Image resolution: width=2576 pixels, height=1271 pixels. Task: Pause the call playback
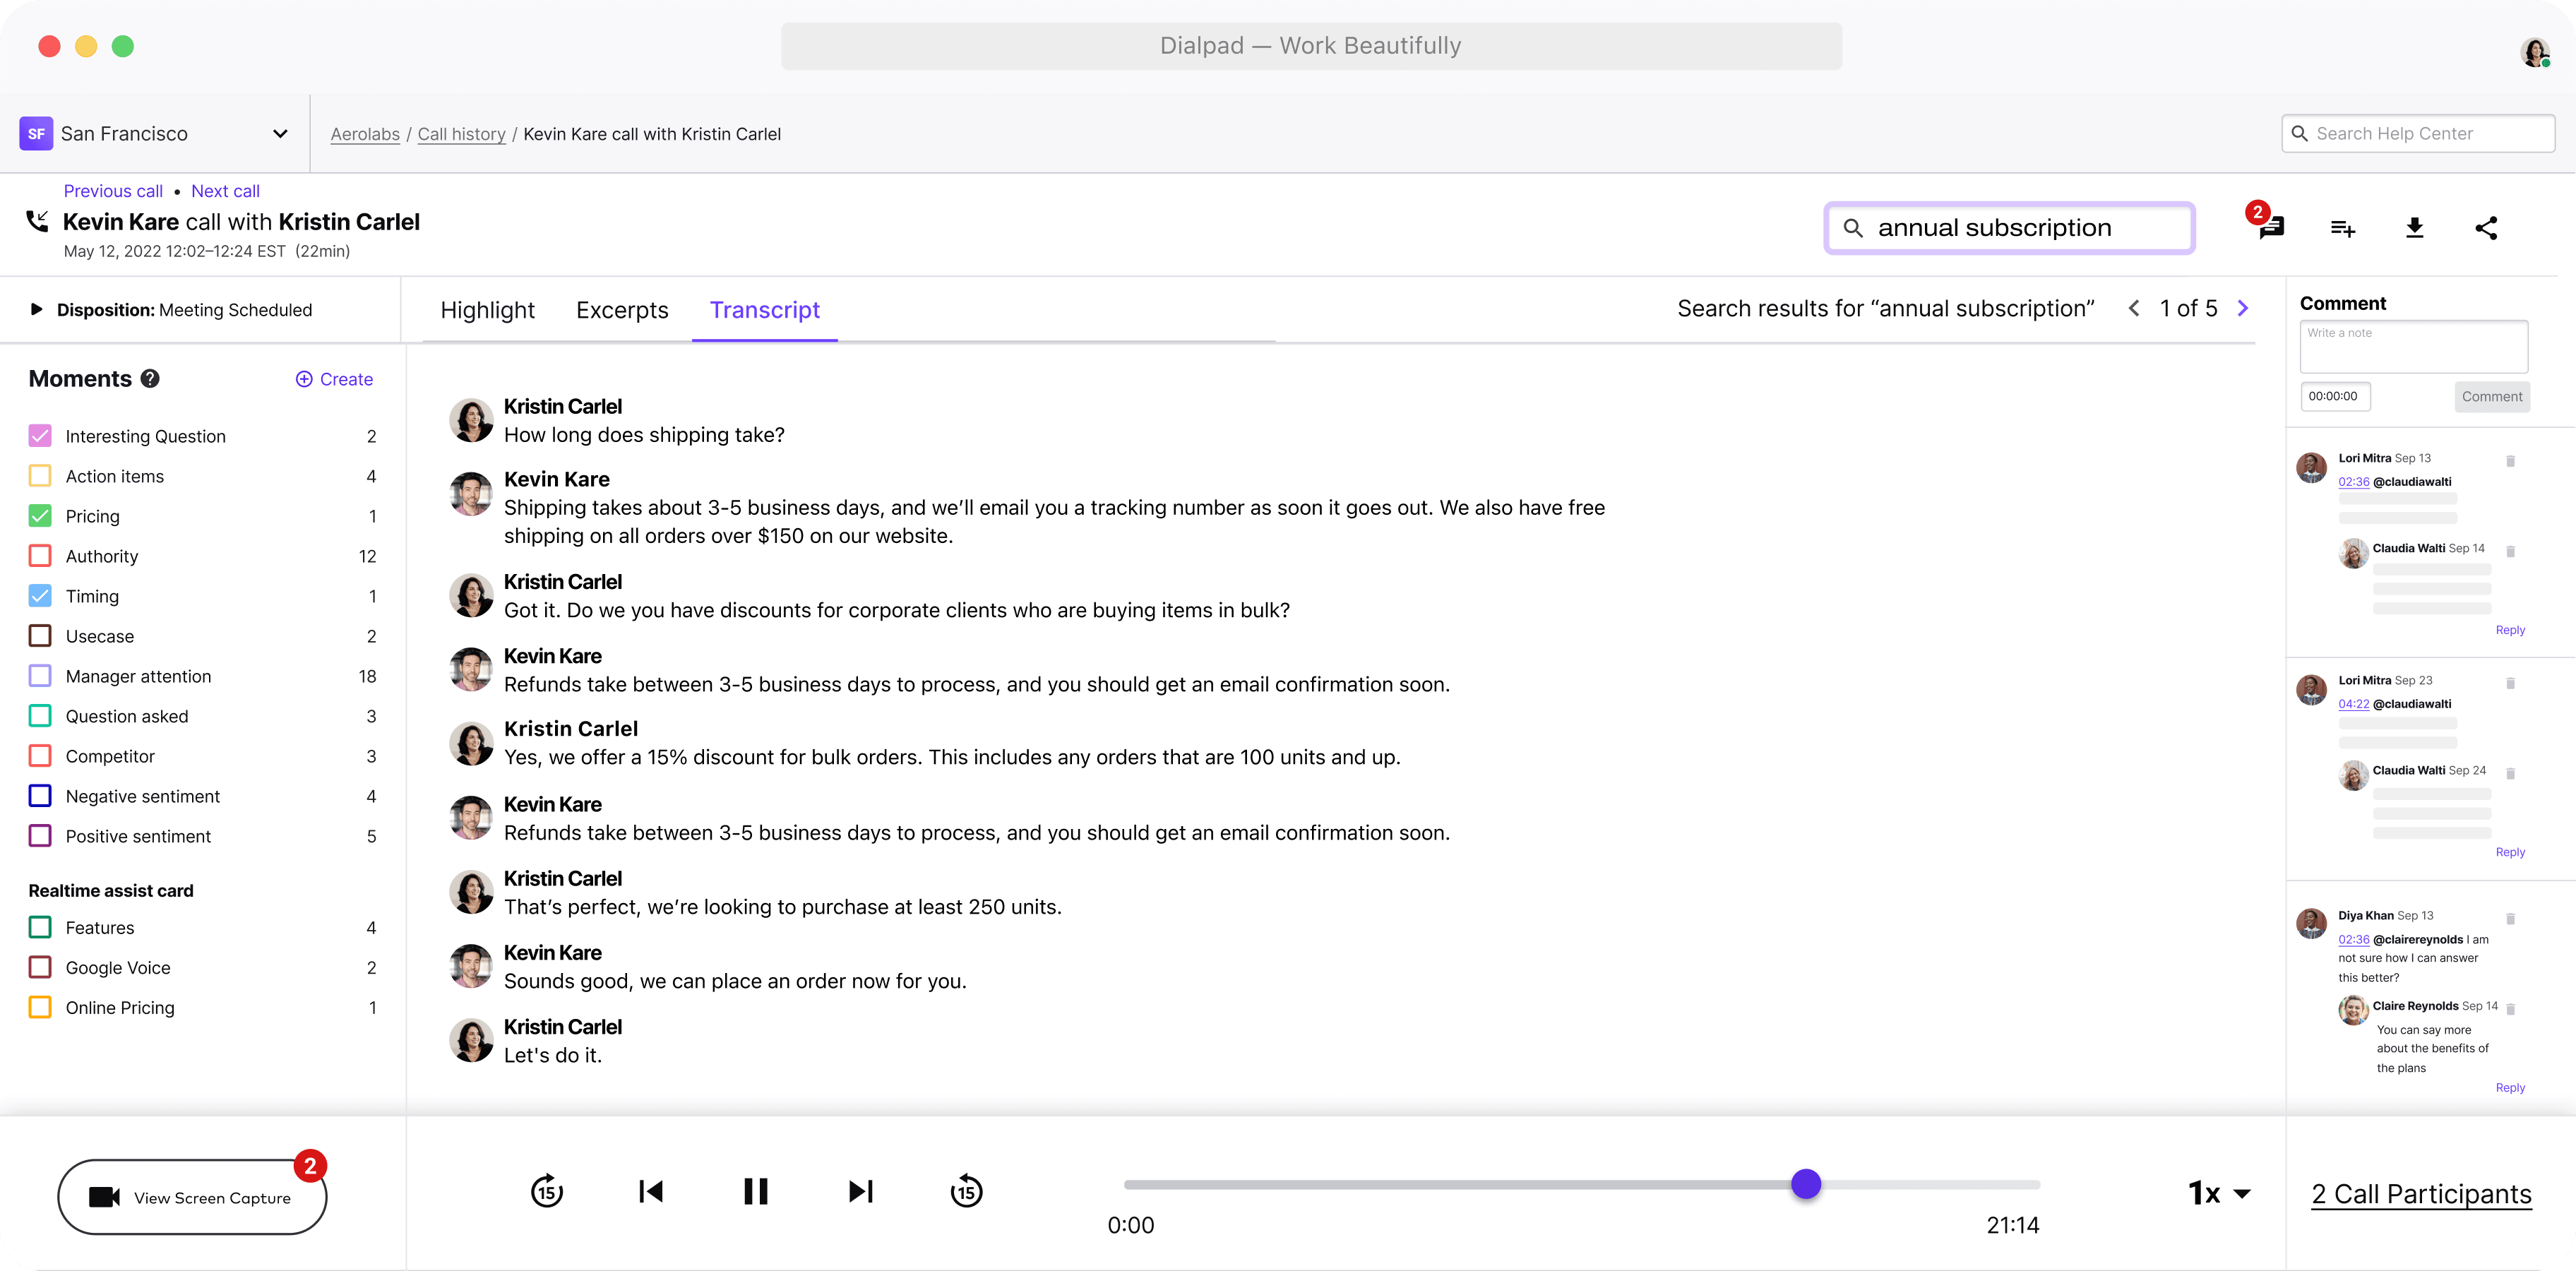(x=755, y=1191)
